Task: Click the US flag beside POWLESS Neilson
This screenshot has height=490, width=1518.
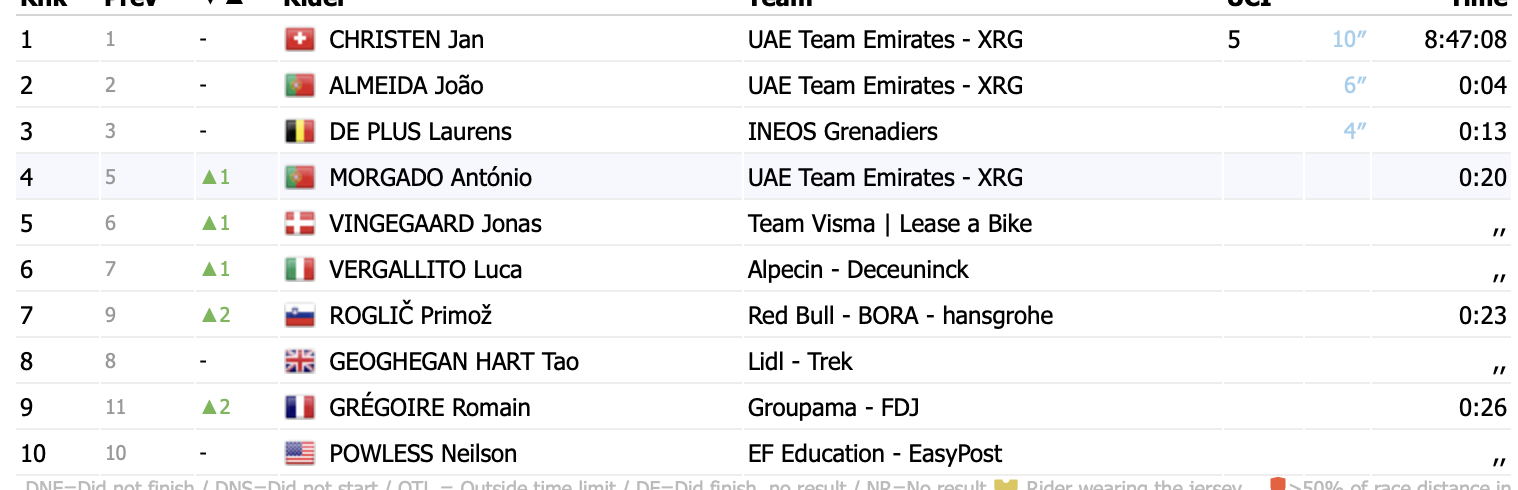Action: [299, 454]
